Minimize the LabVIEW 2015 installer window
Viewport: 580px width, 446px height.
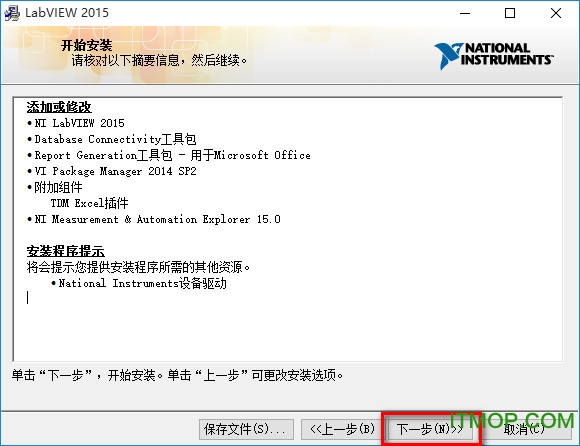(x=465, y=13)
